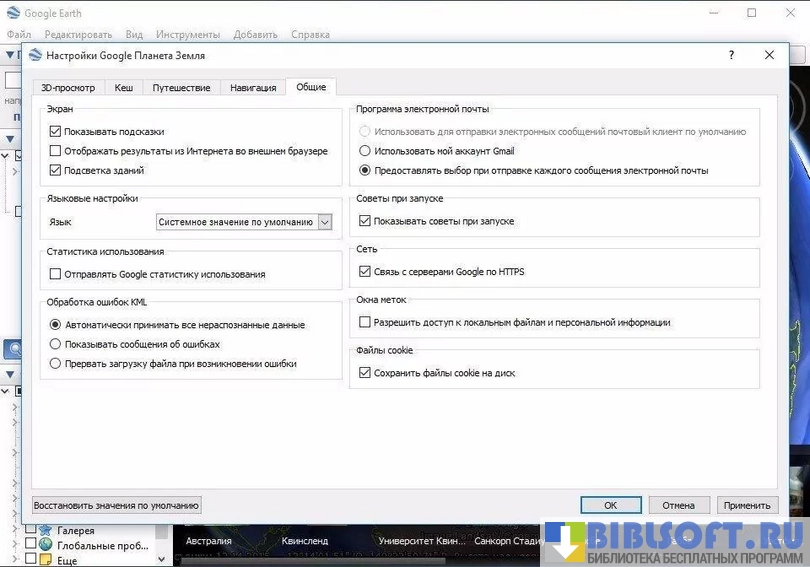Screen dimensions: 810x567
Task: Click the Глобальные проб... globe layer icon
Action: coord(47,545)
